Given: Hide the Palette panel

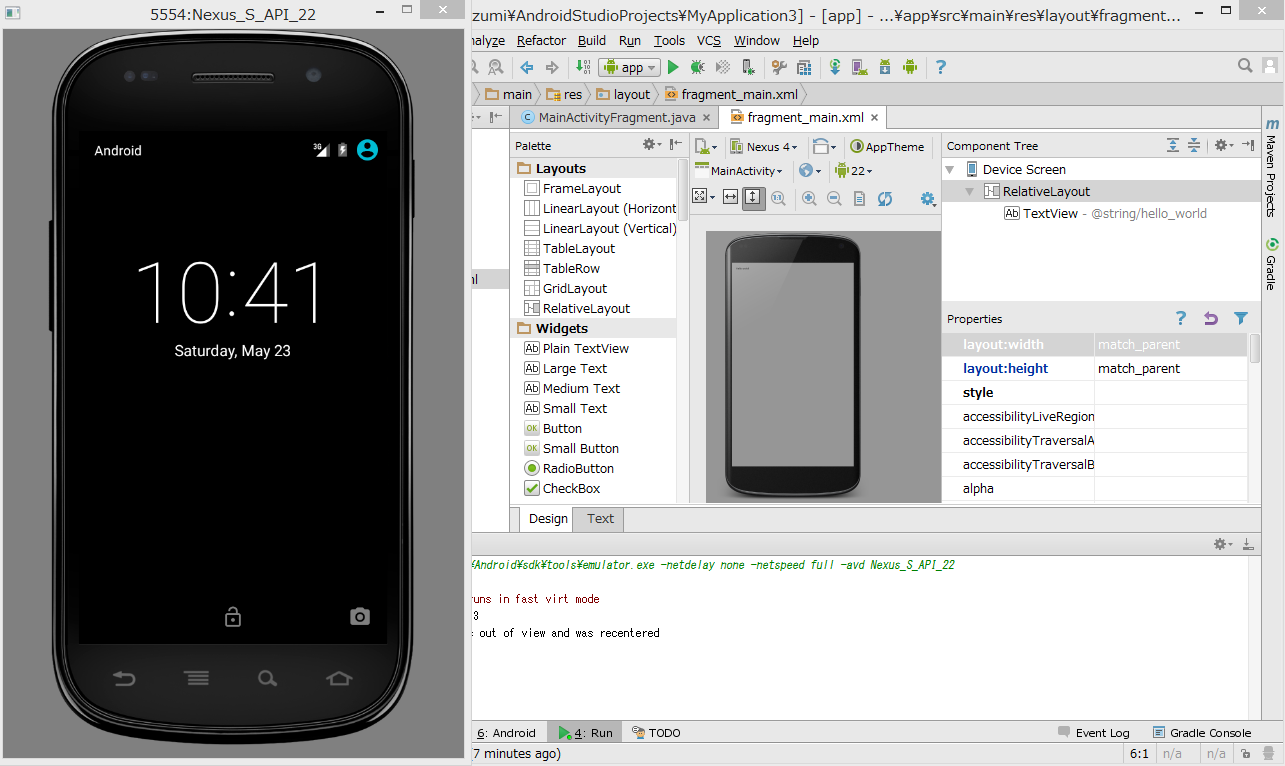Looking at the screenshot, I should pos(677,145).
